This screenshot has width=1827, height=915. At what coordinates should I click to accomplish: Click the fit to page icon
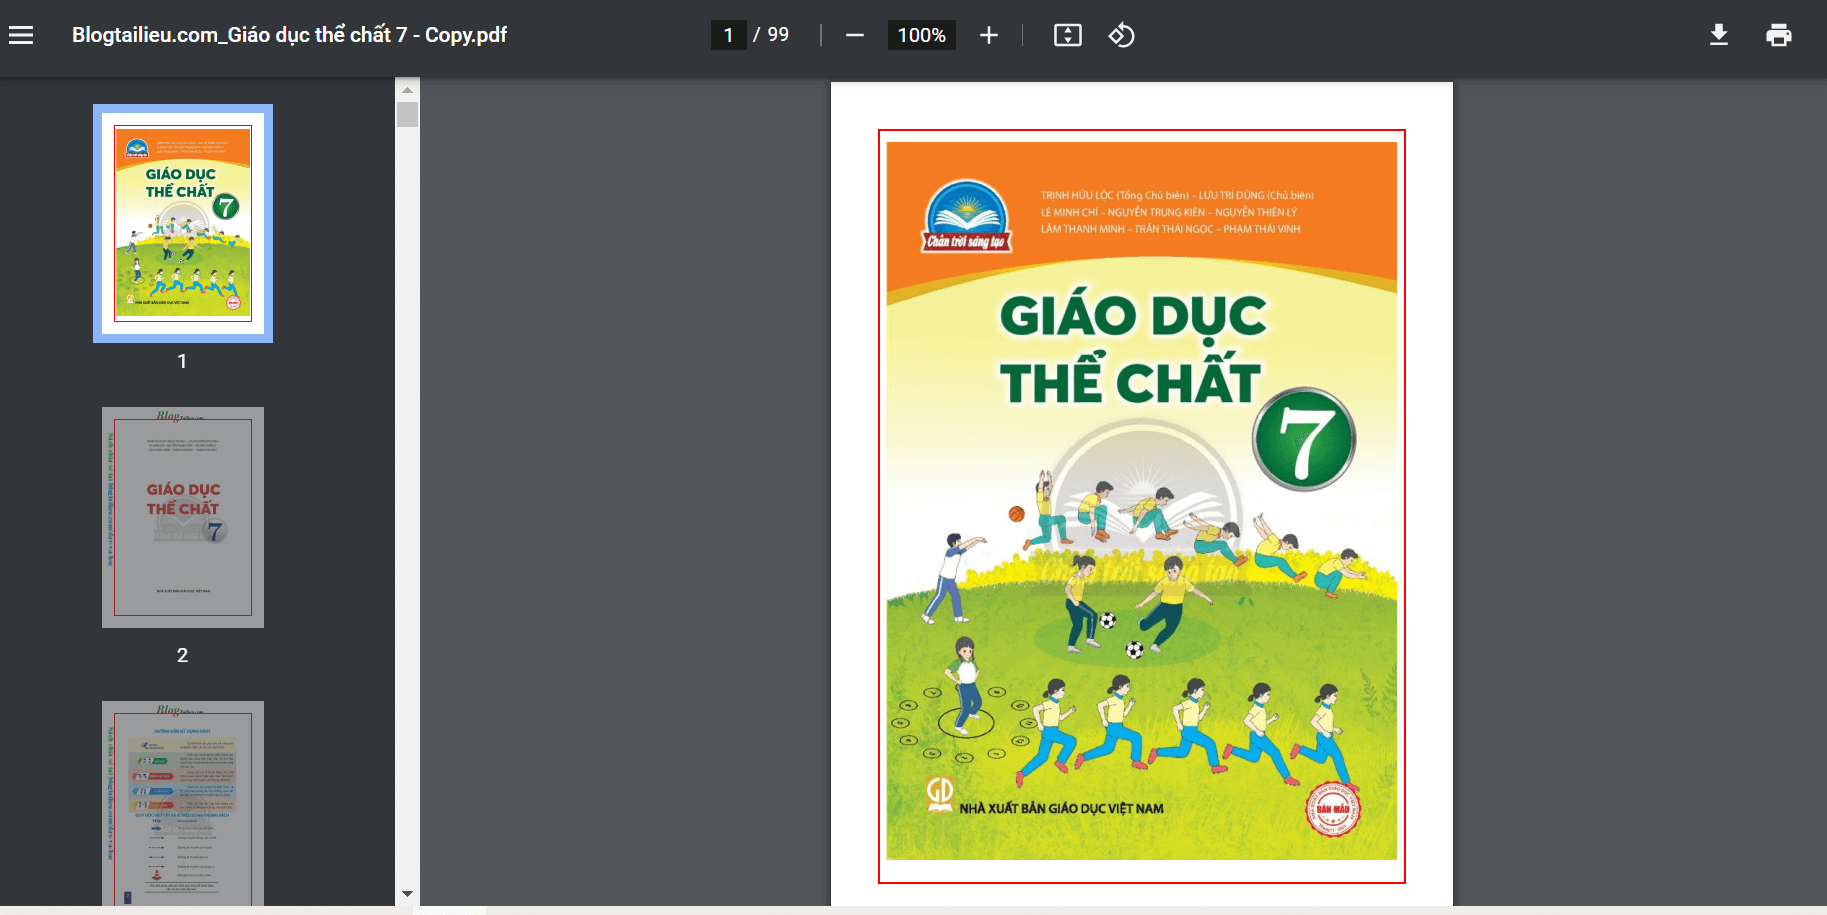pyautogui.click(x=1067, y=35)
